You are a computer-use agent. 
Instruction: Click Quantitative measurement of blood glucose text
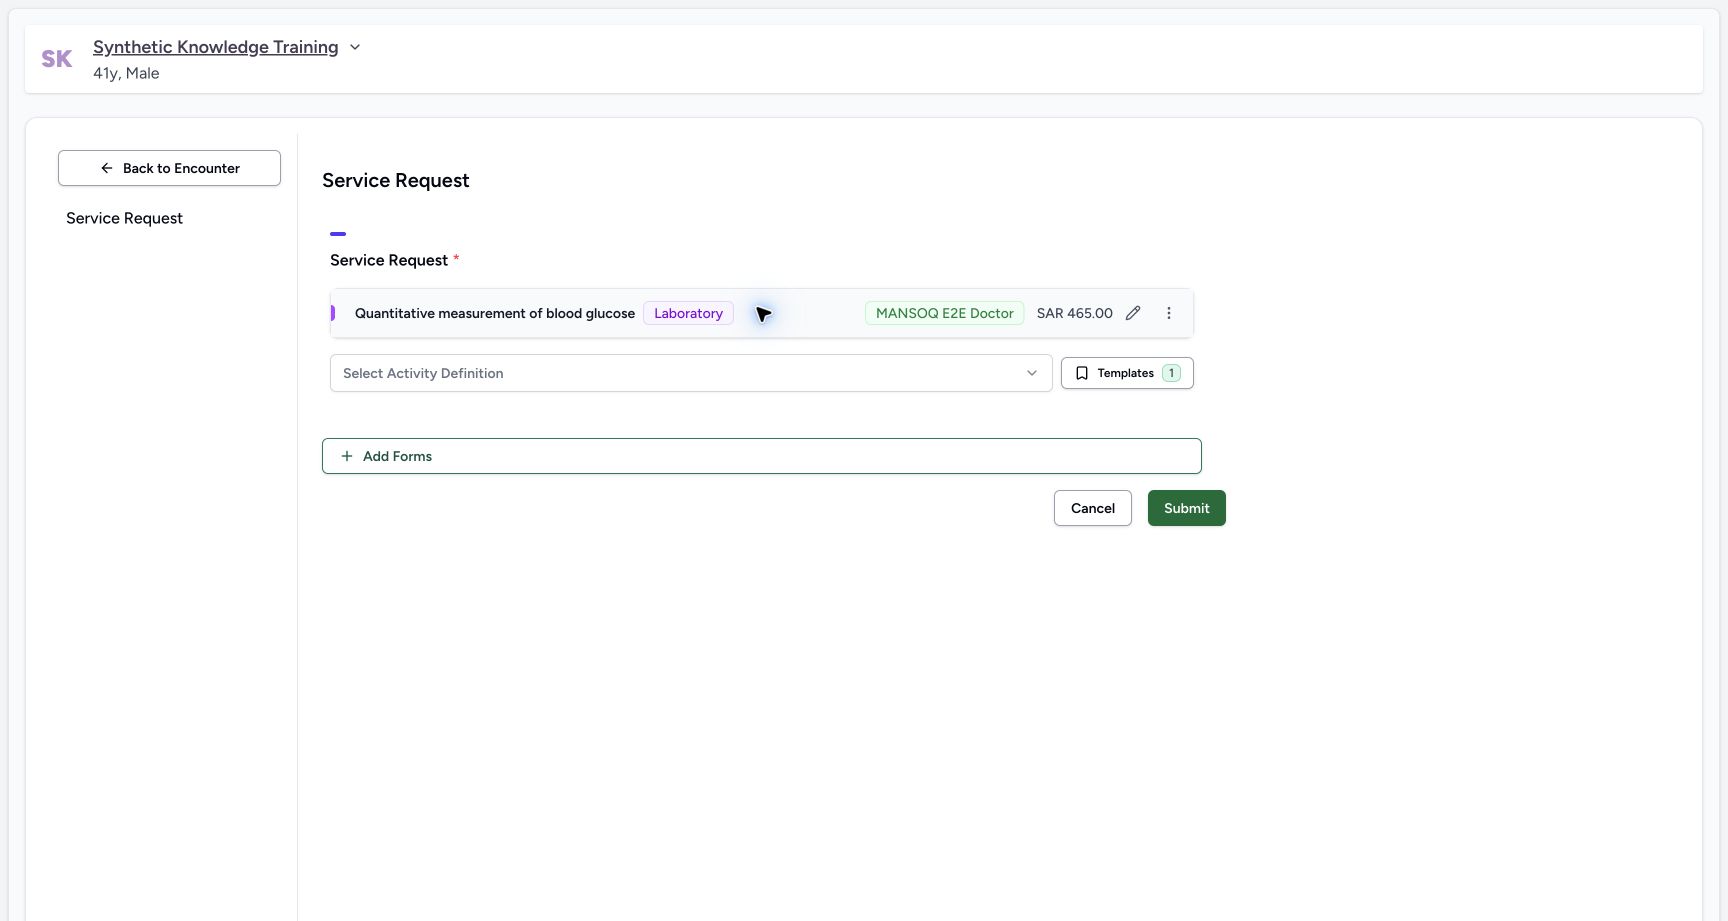pyautogui.click(x=495, y=313)
